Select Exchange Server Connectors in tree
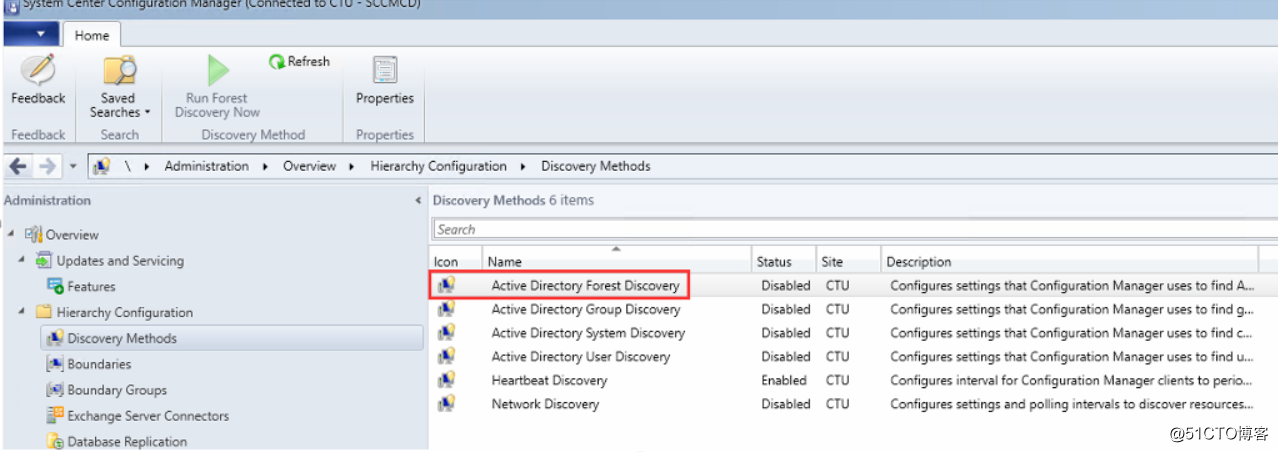1278x452 pixels. click(x=148, y=416)
